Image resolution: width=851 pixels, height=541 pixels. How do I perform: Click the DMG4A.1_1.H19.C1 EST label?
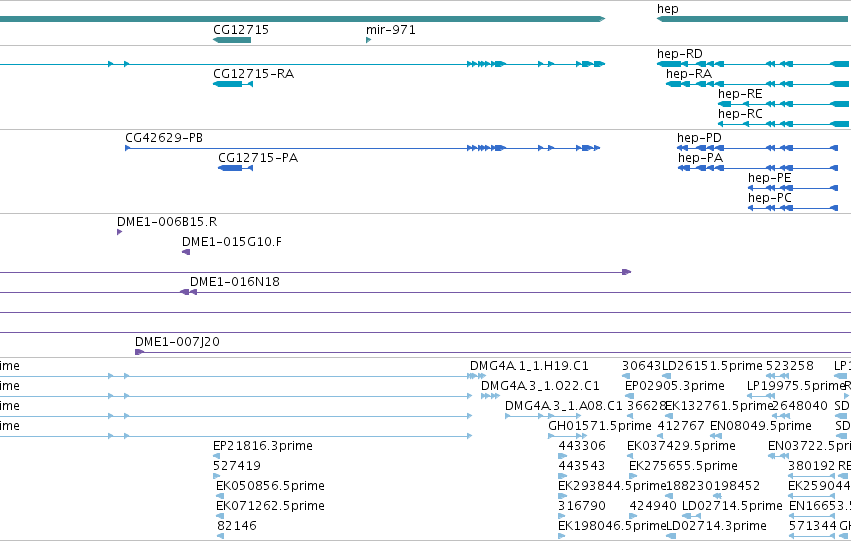click(529, 366)
